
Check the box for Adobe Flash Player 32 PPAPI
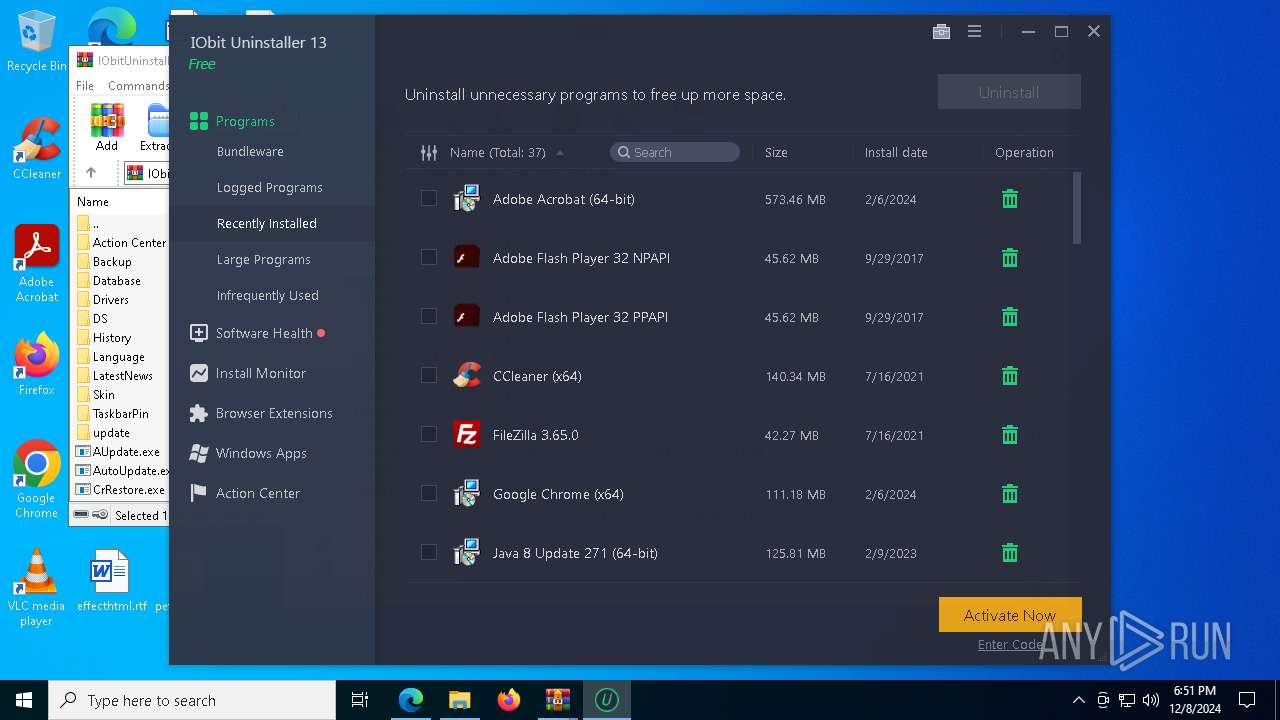(429, 317)
